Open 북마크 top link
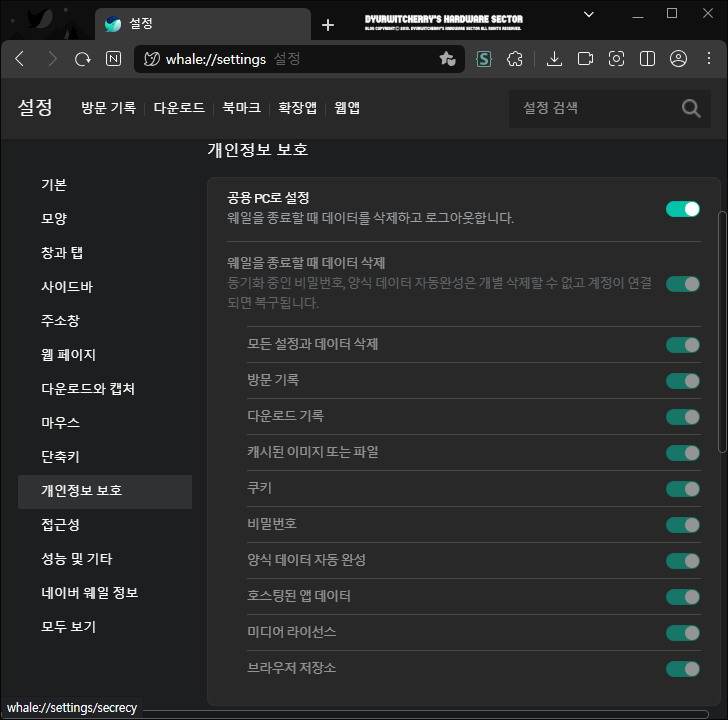Viewport: 728px width, 720px height. [241, 108]
